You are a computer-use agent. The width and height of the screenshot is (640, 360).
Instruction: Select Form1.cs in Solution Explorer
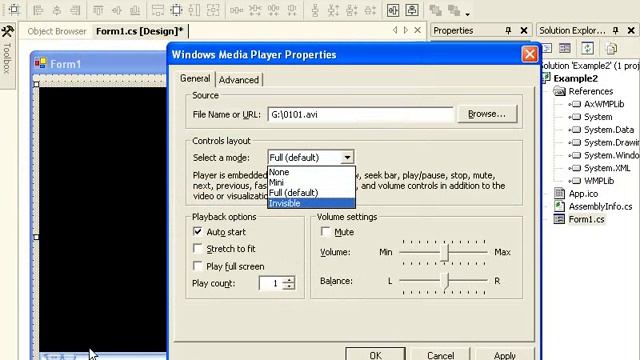coord(587,219)
